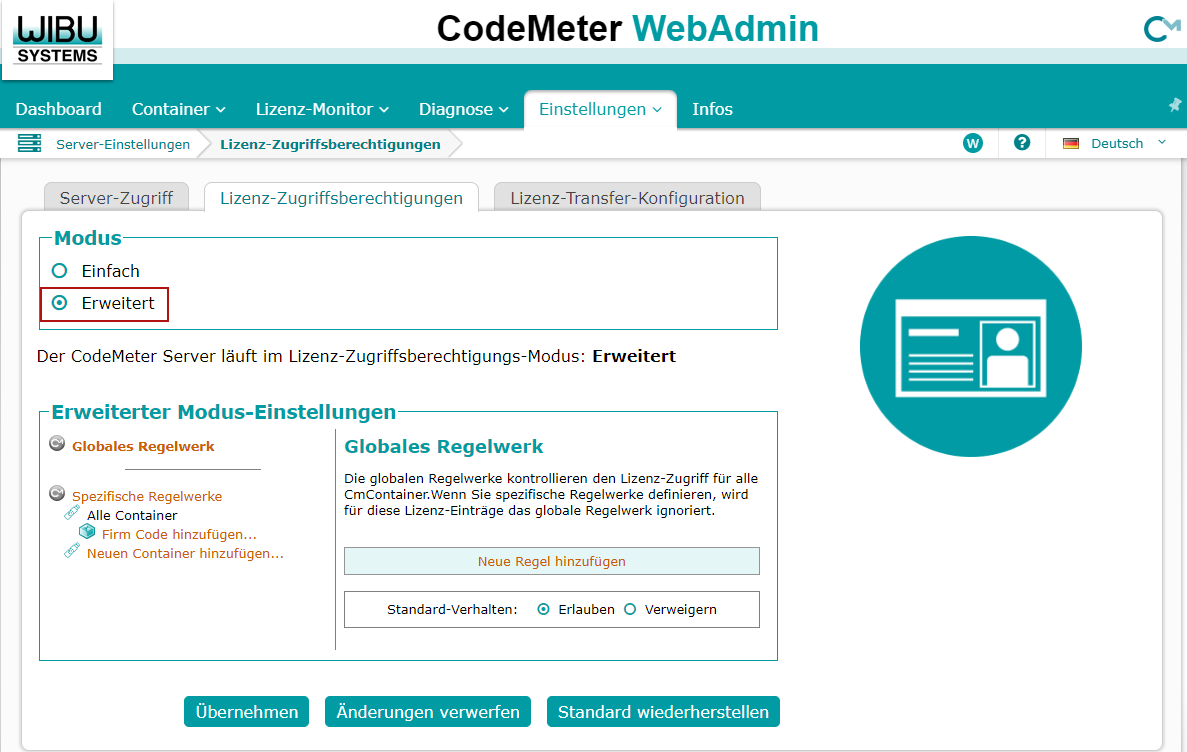This screenshot has height=752, width=1187.
Task: Click the CodeMeter icon beside Spezifische Regelwerke
Action: coord(57,493)
